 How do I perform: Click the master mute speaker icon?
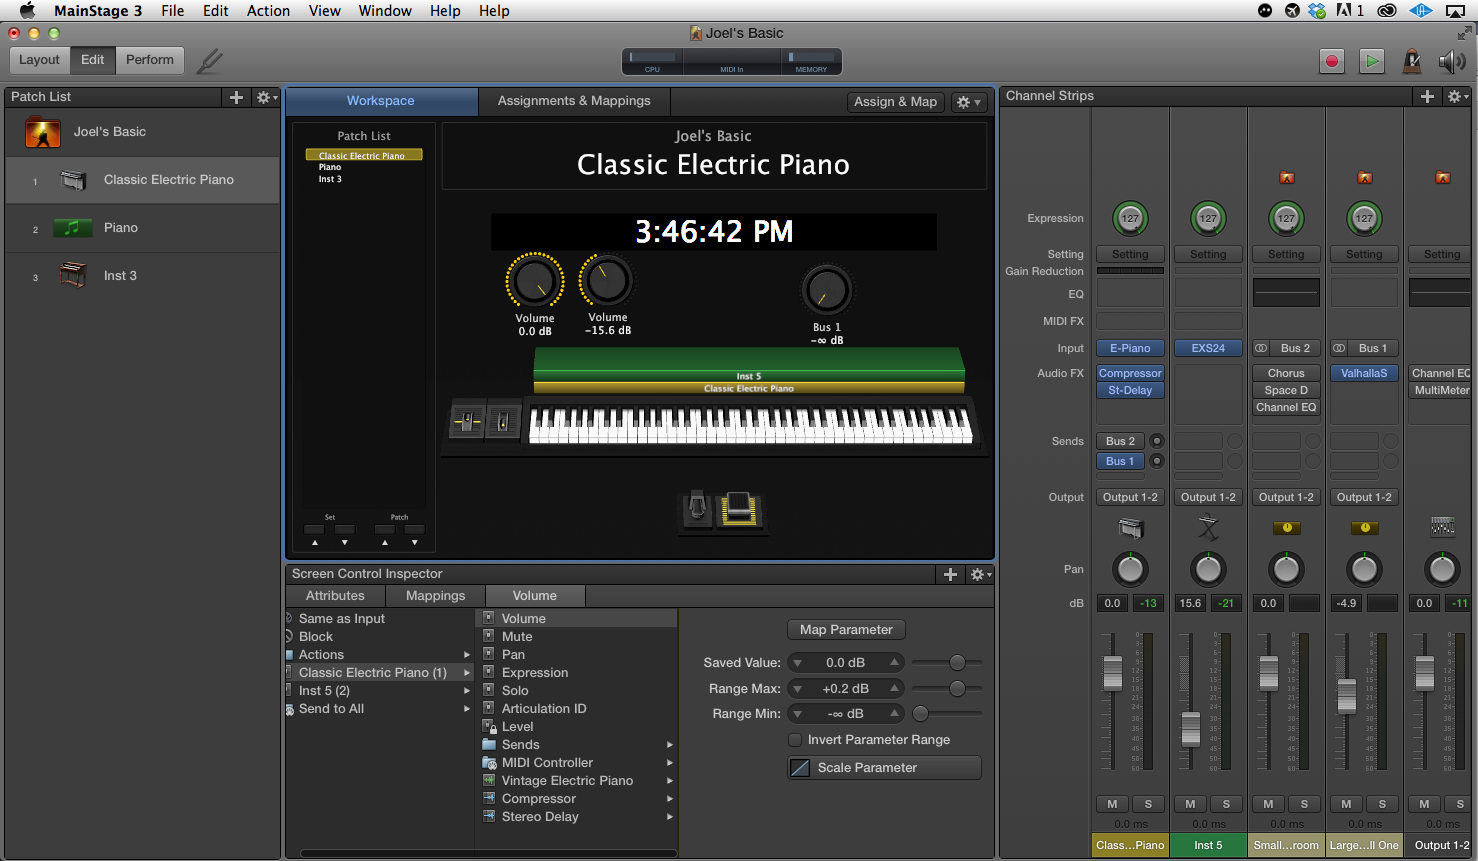(x=1451, y=61)
